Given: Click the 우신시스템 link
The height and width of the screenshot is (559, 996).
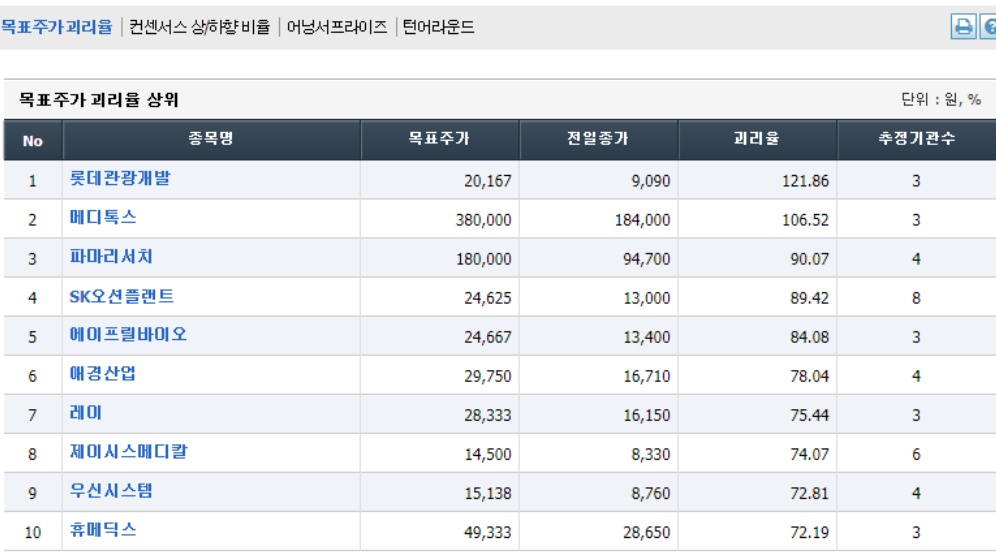Looking at the screenshot, I should click(x=111, y=491).
